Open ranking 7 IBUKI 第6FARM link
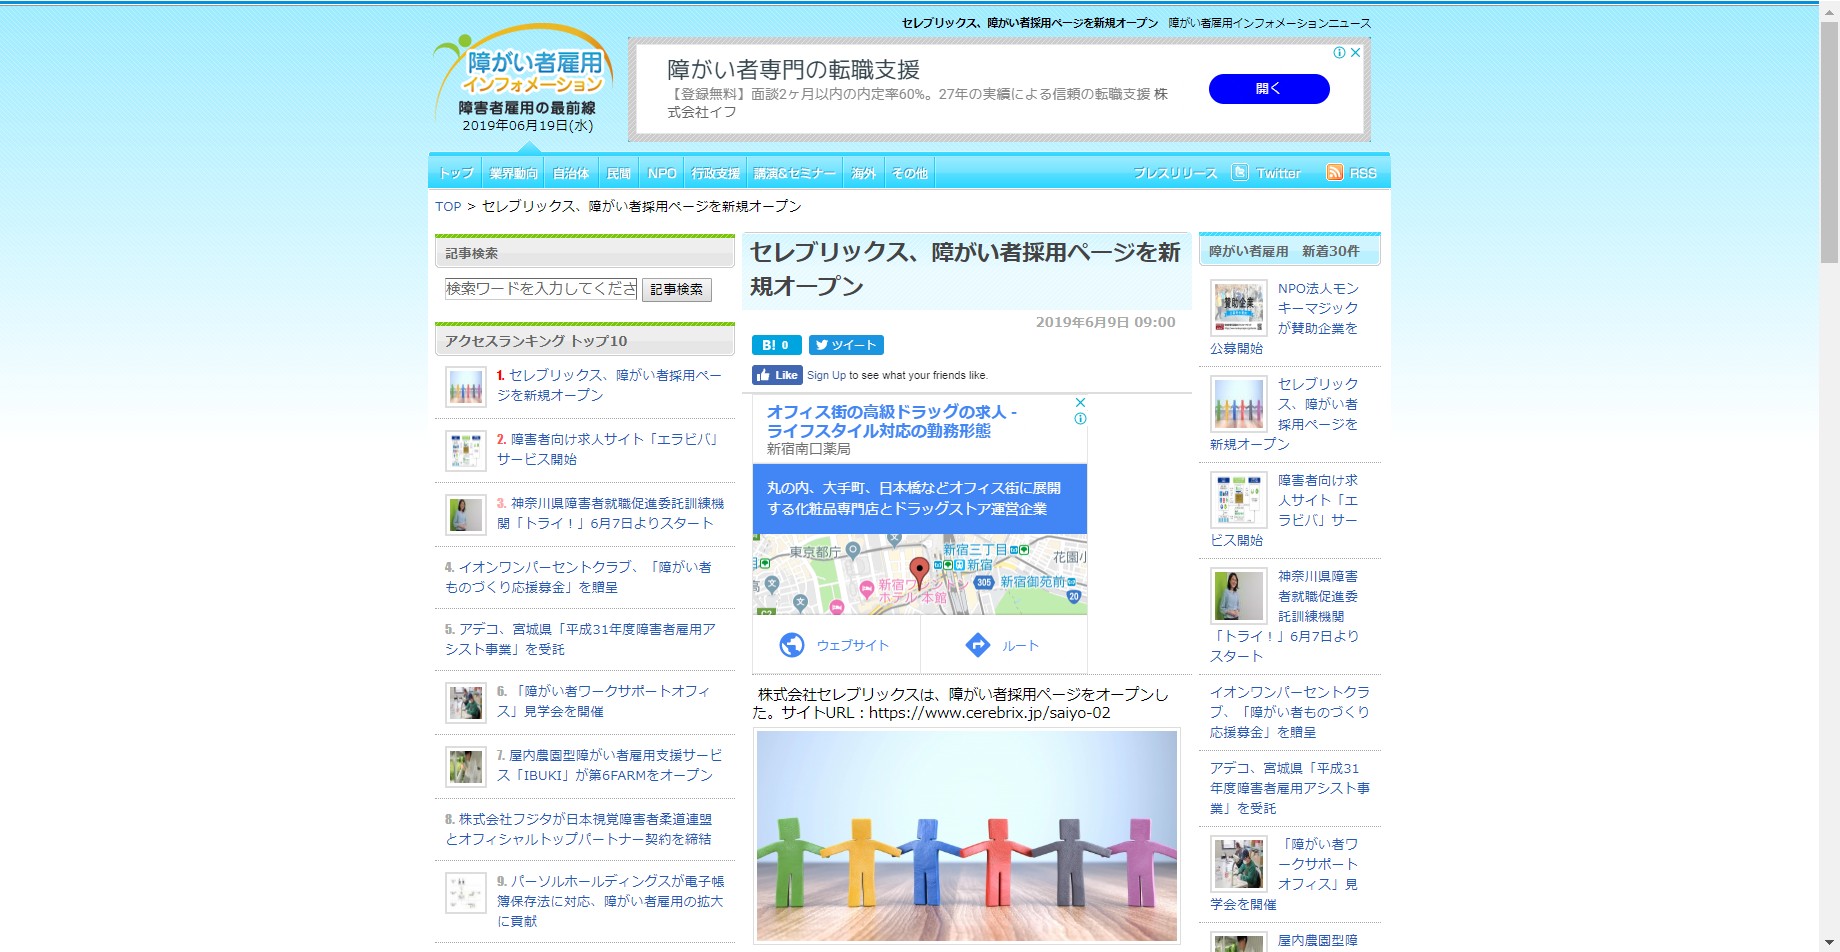The height and width of the screenshot is (952, 1840). pos(609,765)
